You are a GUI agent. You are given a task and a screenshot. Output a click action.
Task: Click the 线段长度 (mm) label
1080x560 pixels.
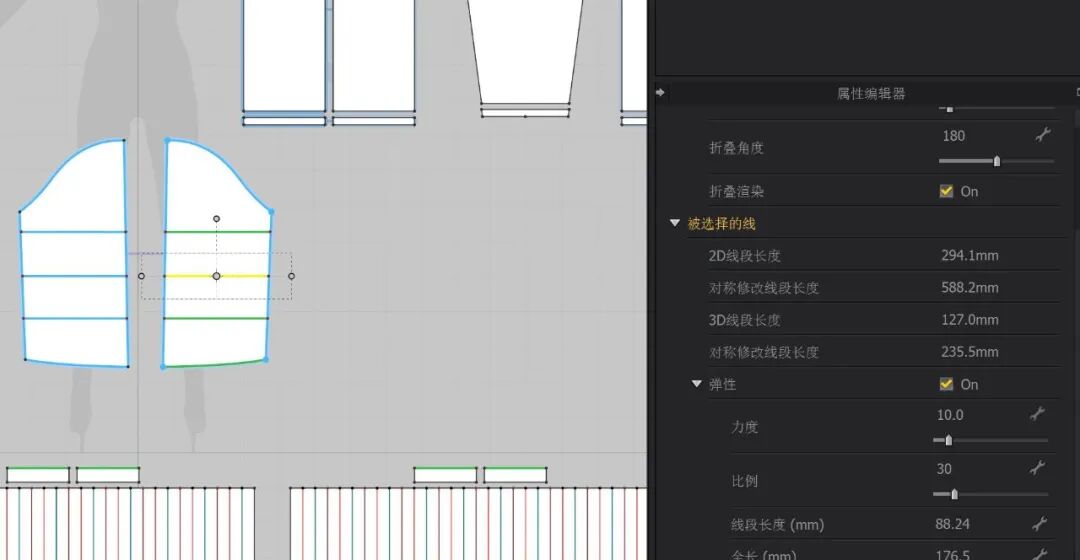pyautogui.click(x=778, y=525)
